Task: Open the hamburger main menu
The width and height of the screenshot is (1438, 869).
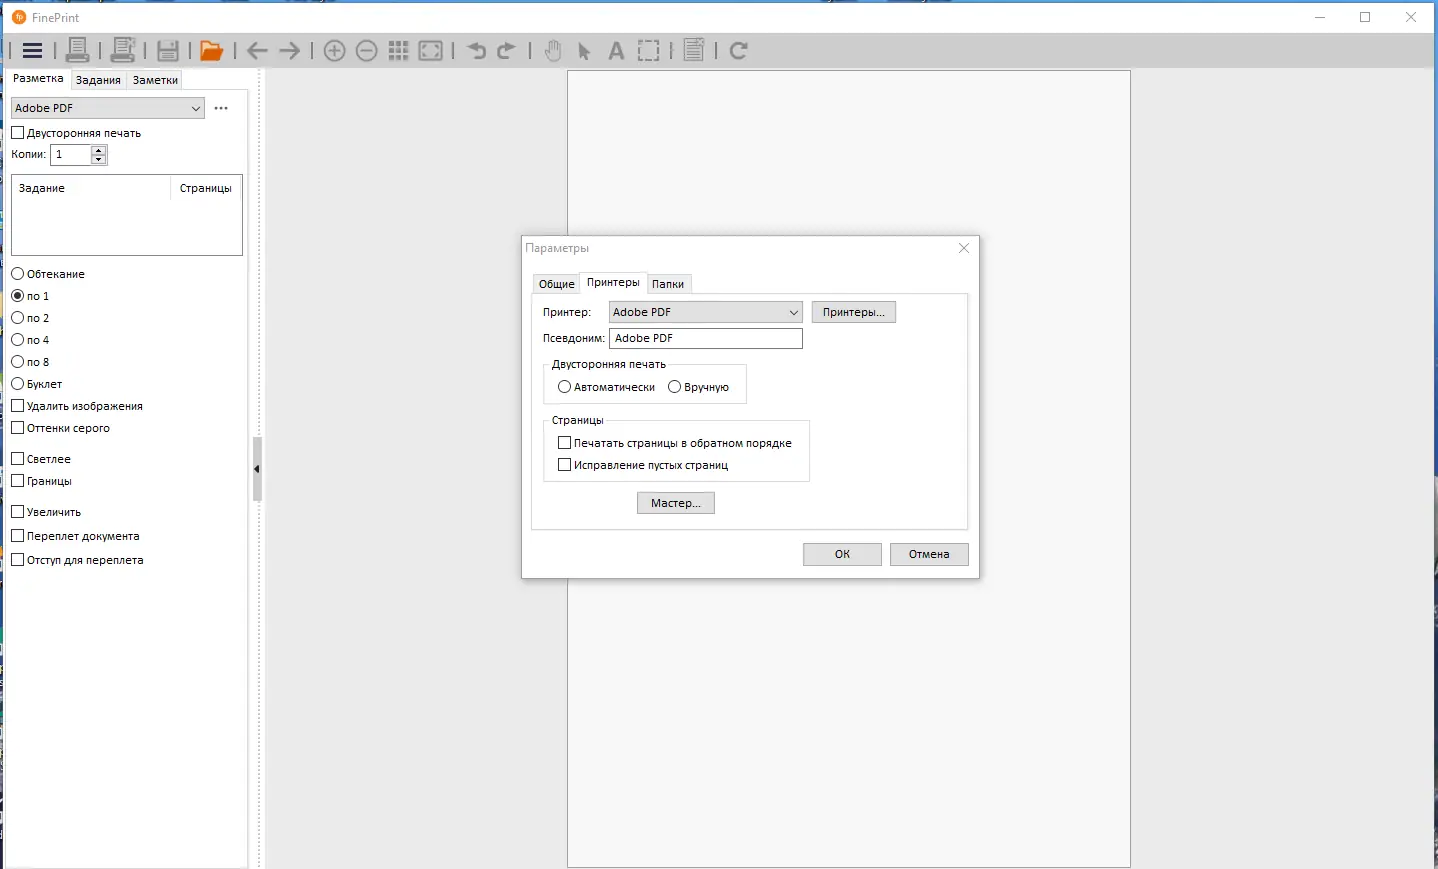Action: (x=32, y=51)
